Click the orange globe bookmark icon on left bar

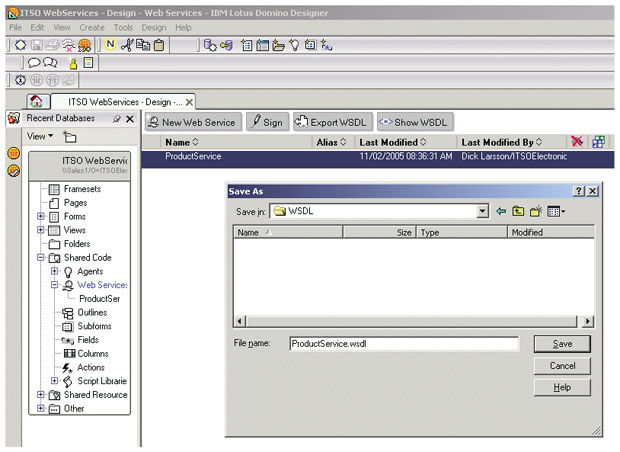[14, 153]
